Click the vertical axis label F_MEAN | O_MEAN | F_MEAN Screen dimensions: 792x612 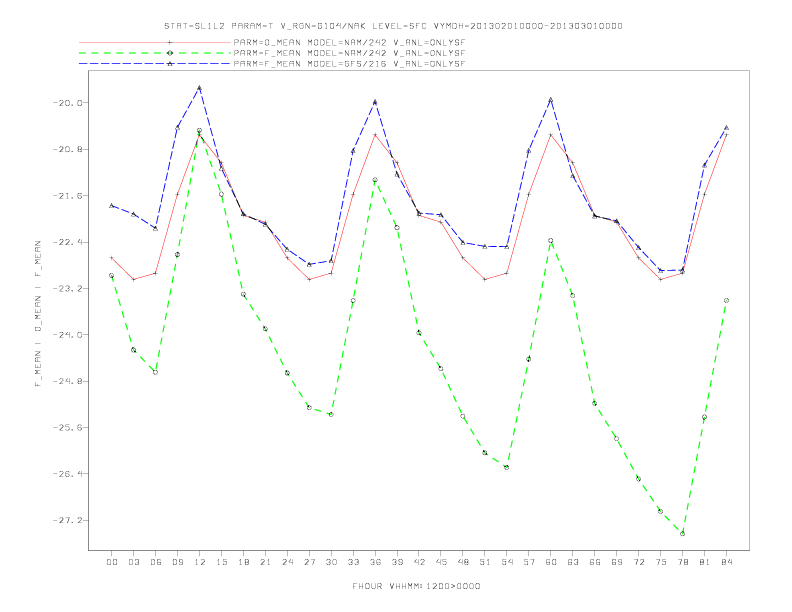[38, 314]
